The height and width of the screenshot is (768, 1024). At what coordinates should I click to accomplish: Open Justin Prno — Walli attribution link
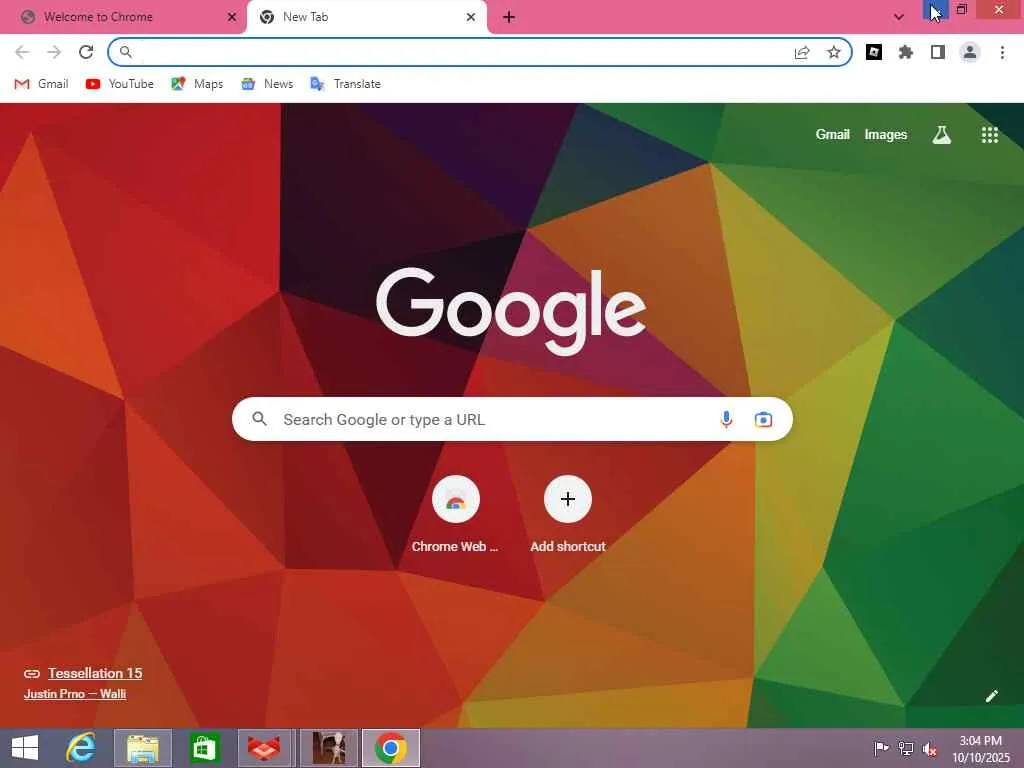click(75, 694)
